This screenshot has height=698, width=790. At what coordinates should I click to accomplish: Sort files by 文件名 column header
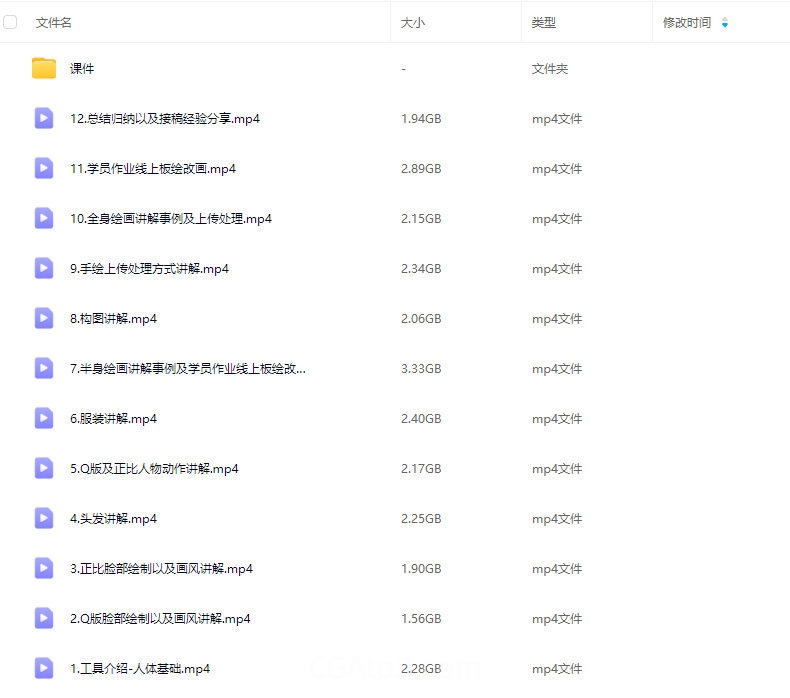pyautogui.click(x=54, y=22)
